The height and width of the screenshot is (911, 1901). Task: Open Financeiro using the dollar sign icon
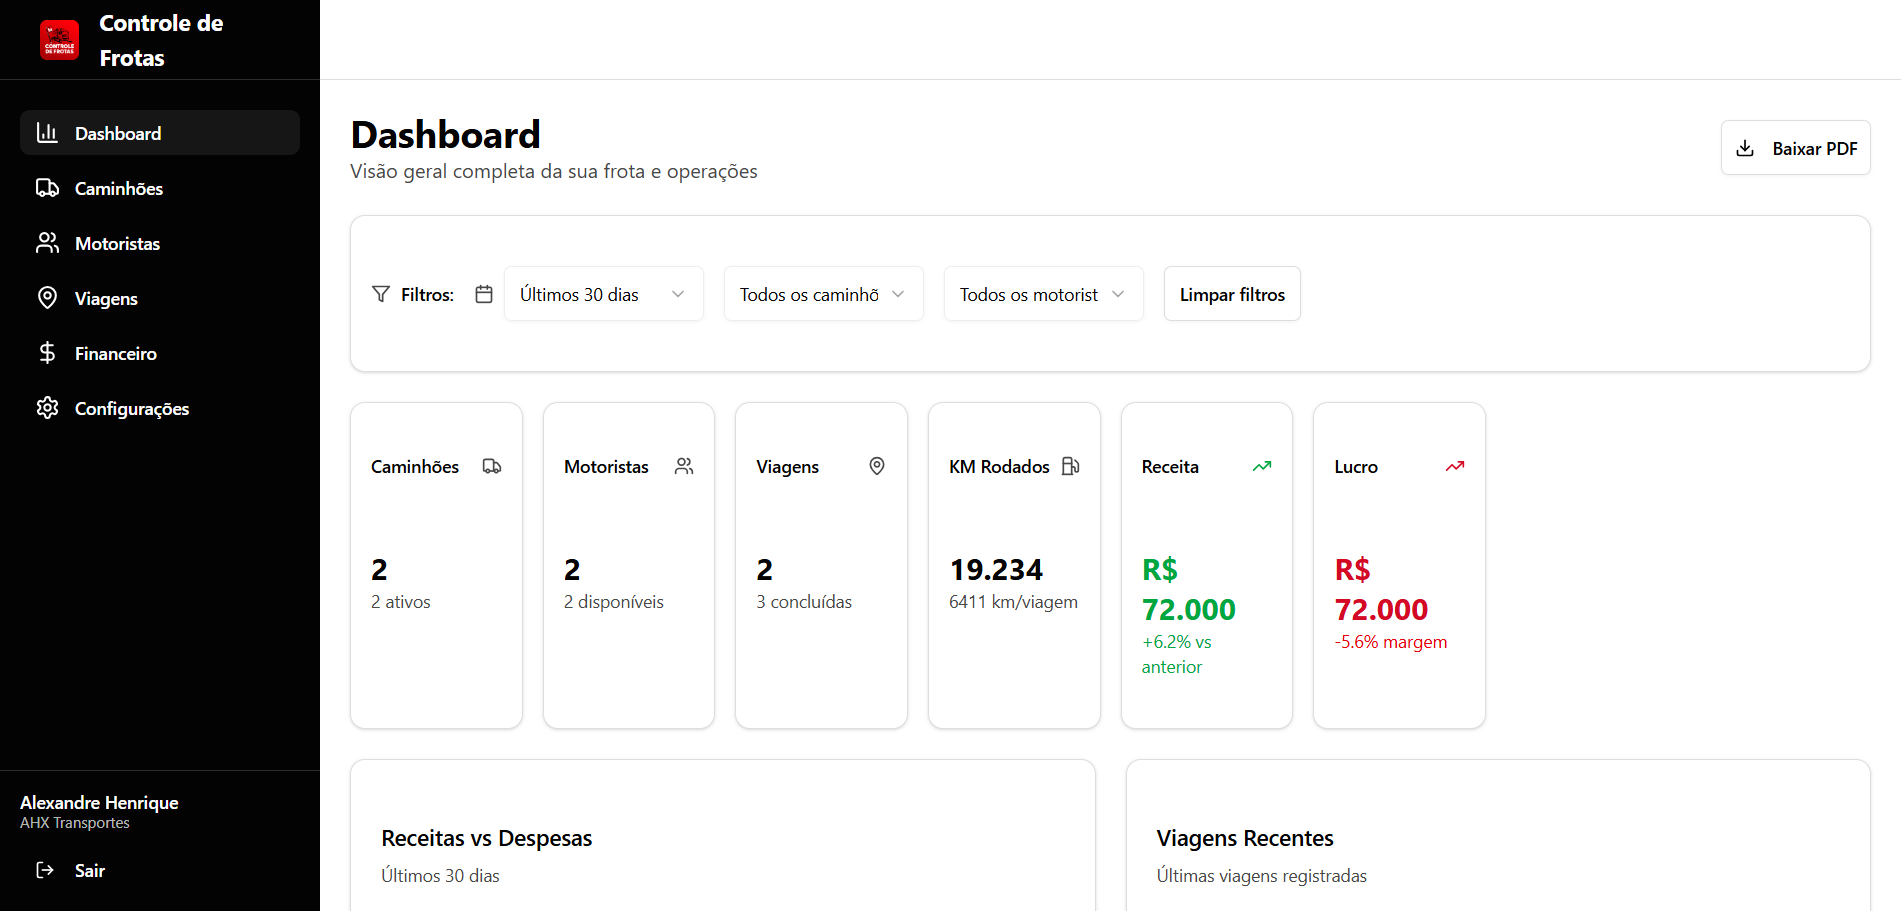pyautogui.click(x=48, y=352)
